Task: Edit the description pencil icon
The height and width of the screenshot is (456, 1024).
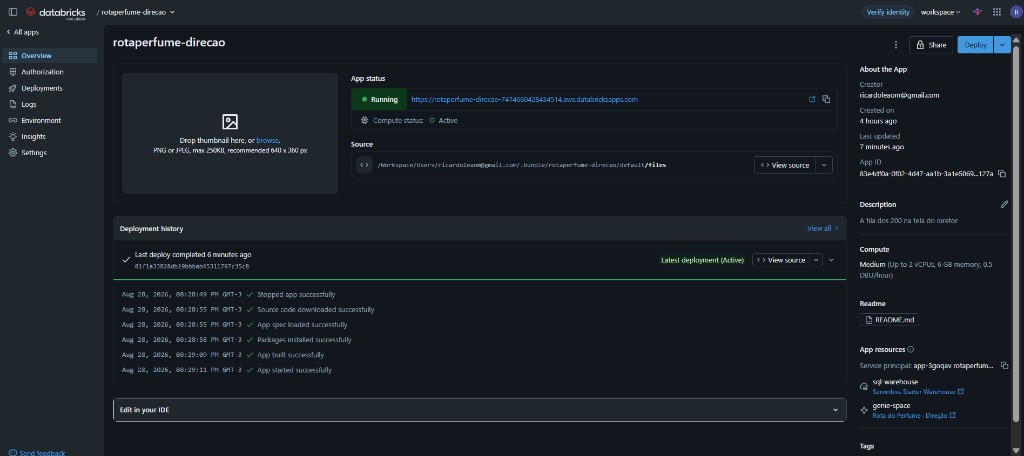Action: [x=1004, y=204]
